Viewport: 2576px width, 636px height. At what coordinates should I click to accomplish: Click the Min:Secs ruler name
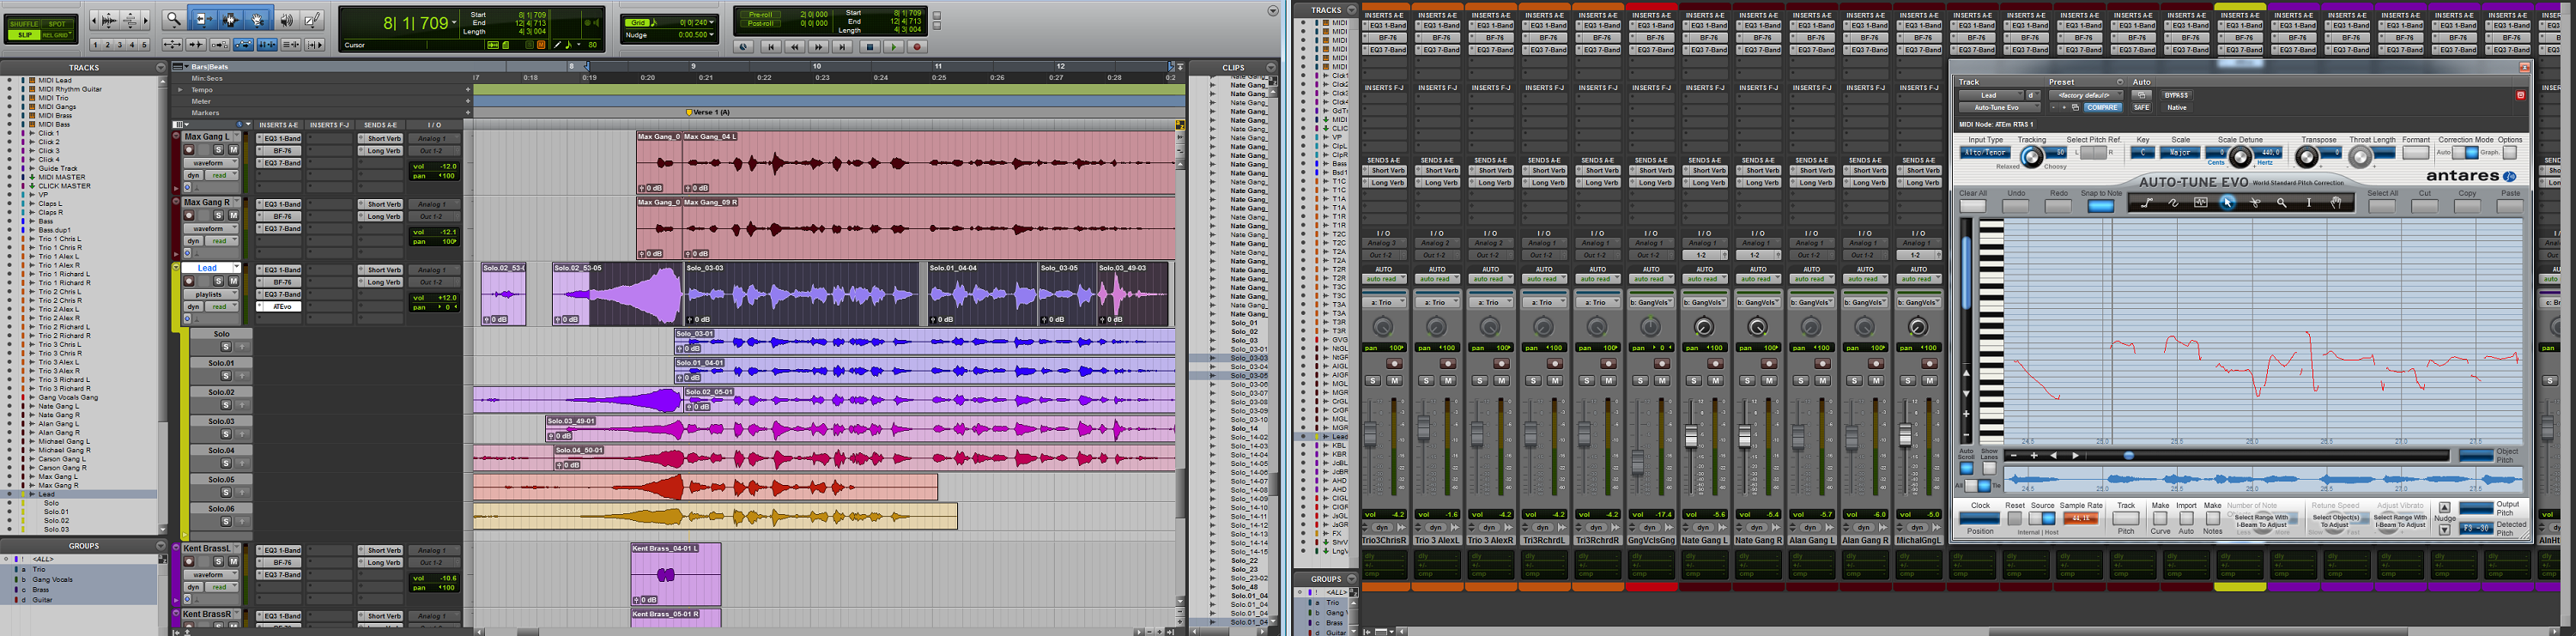(x=207, y=79)
